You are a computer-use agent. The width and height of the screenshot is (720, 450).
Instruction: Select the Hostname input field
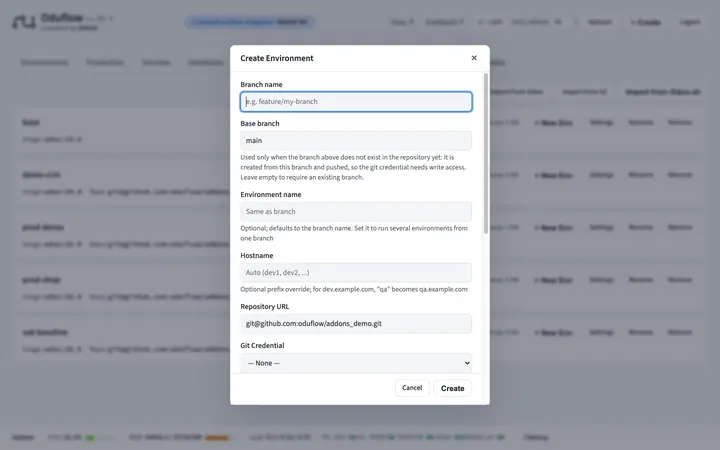click(x=356, y=273)
